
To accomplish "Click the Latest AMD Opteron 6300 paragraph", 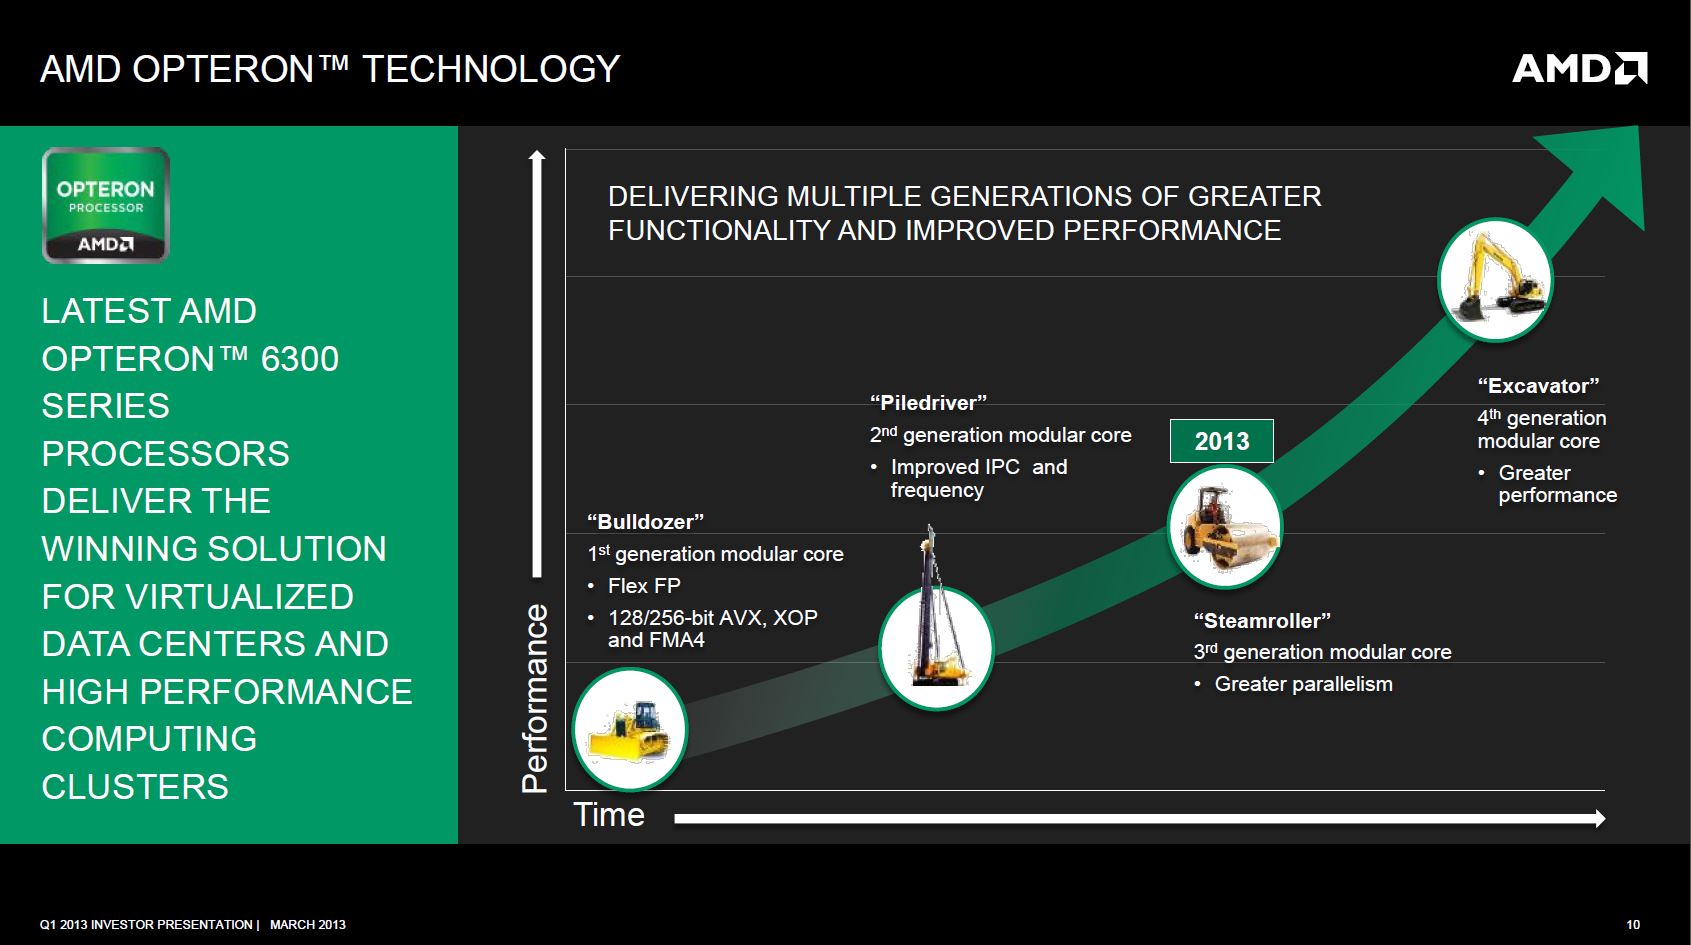I will (x=227, y=549).
